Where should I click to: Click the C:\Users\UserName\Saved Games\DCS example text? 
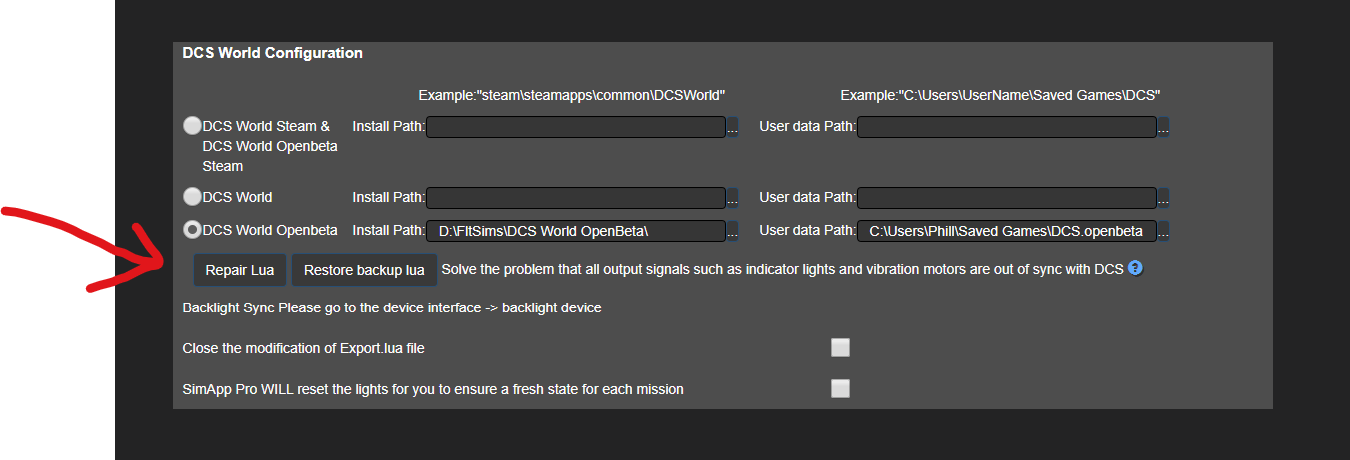pyautogui.click(x=1000, y=95)
